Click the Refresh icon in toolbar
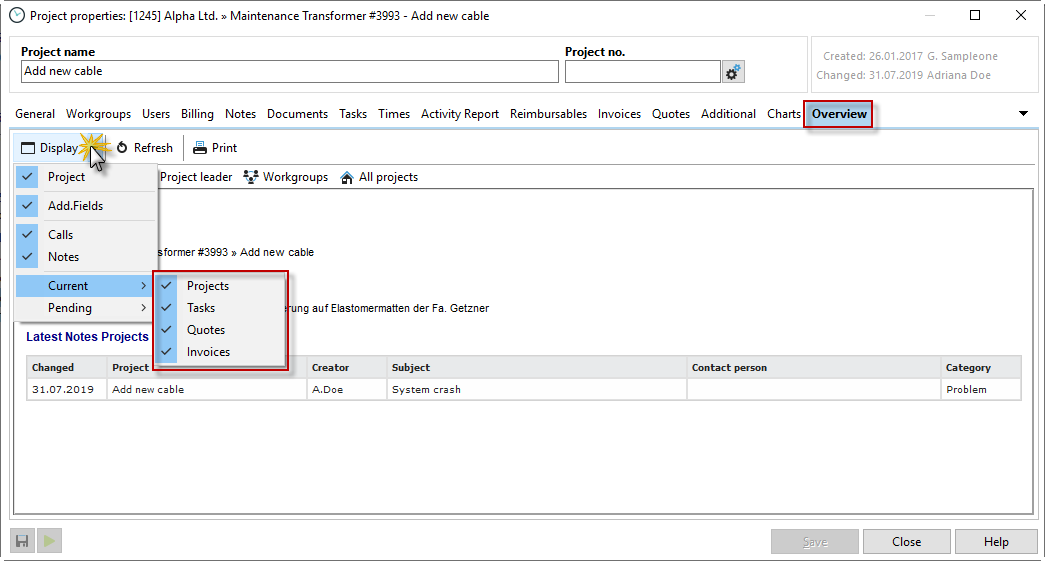Viewport: 1045px width, 561px height. pyautogui.click(x=122, y=148)
